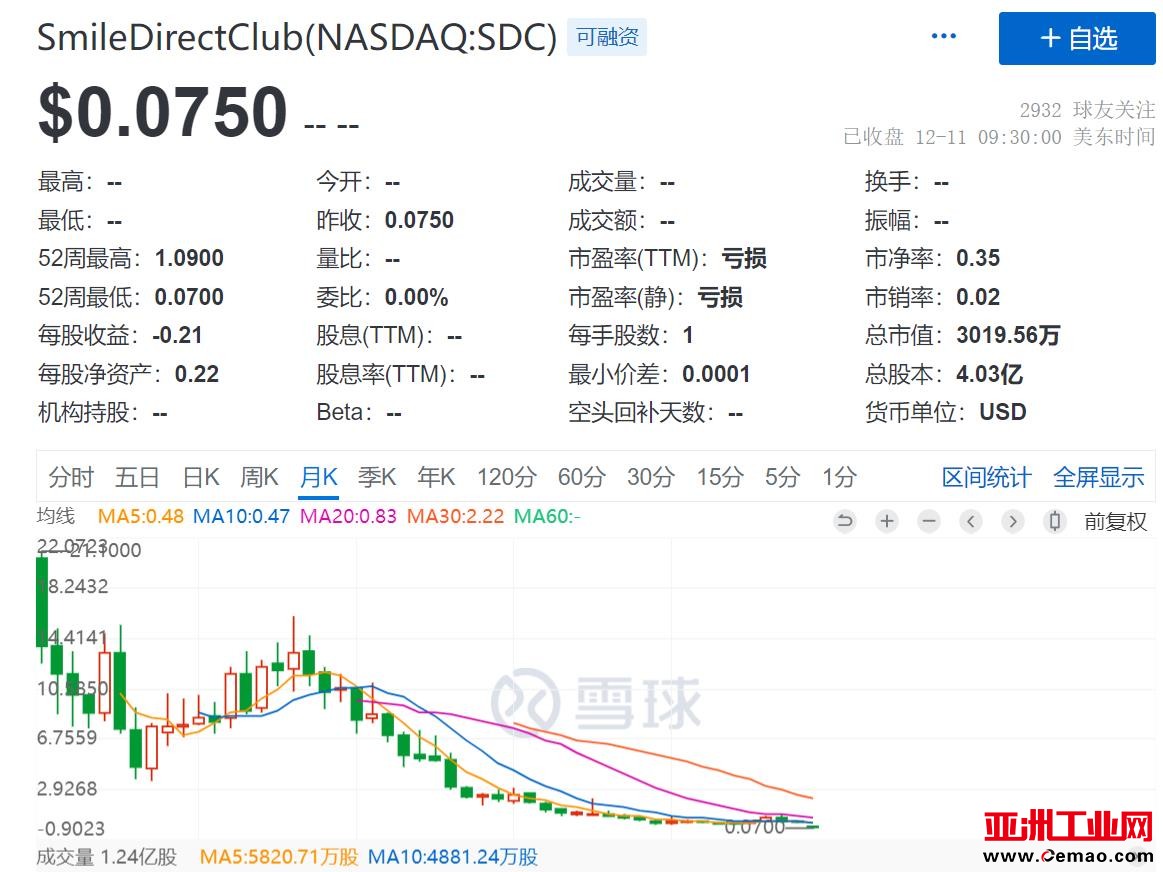Add SDC to watchlist with 自选 button

[1077, 39]
